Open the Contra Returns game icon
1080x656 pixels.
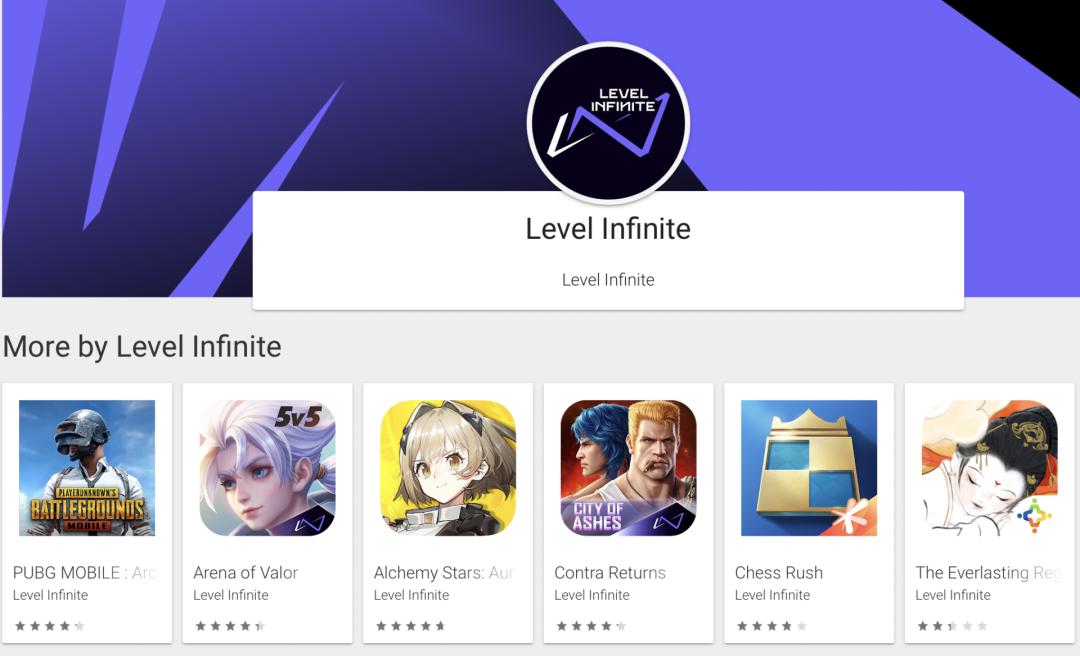(x=628, y=468)
